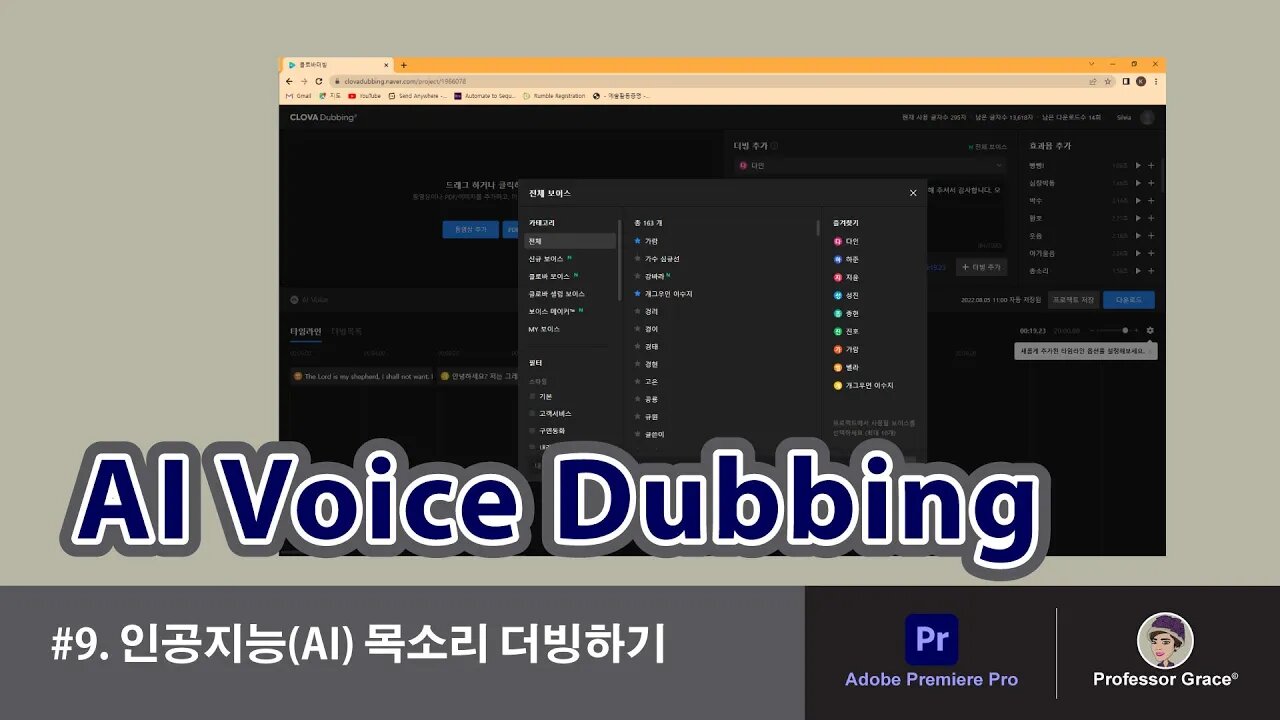Open the Gmail bookmark
The height and width of the screenshot is (720, 1280).
point(299,96)
